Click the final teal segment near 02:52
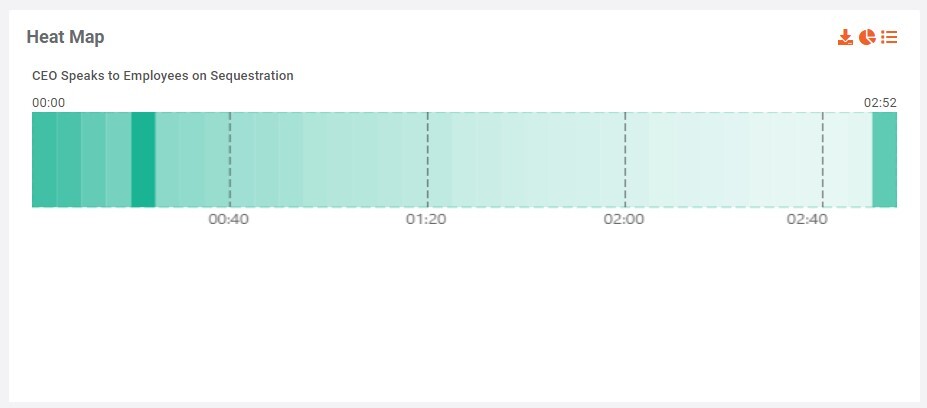Image resolution: width=927 pixels, height=408 pixels. (x=884, y=160)
